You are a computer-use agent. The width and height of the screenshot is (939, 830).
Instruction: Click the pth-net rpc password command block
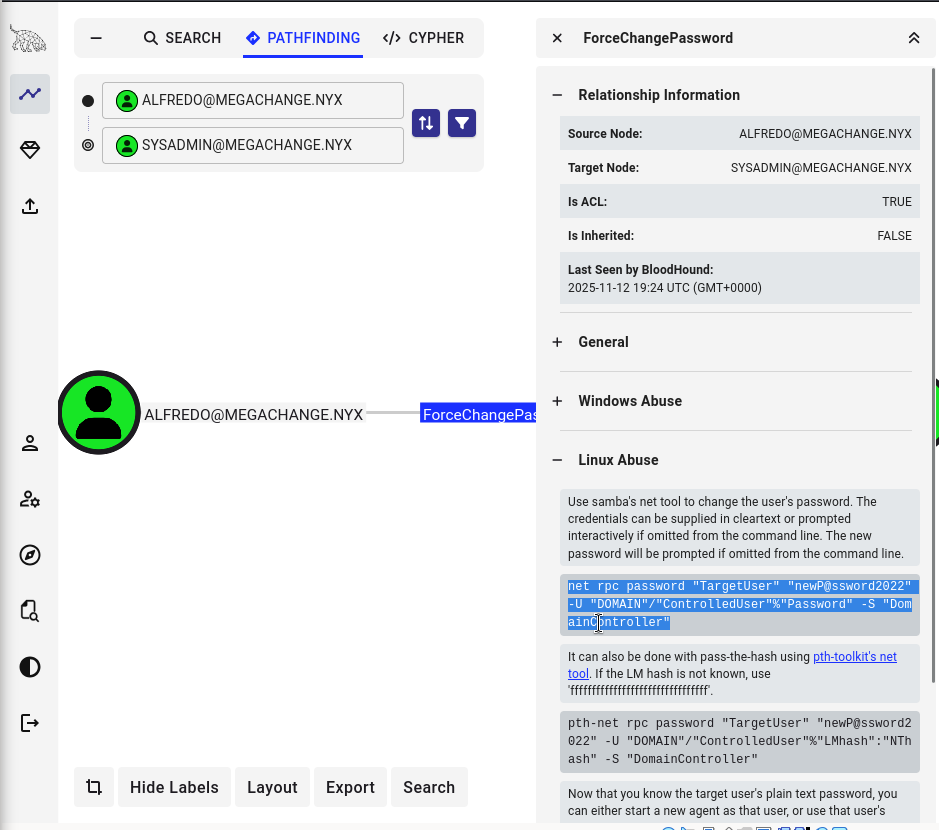click(x=740, y=741)
